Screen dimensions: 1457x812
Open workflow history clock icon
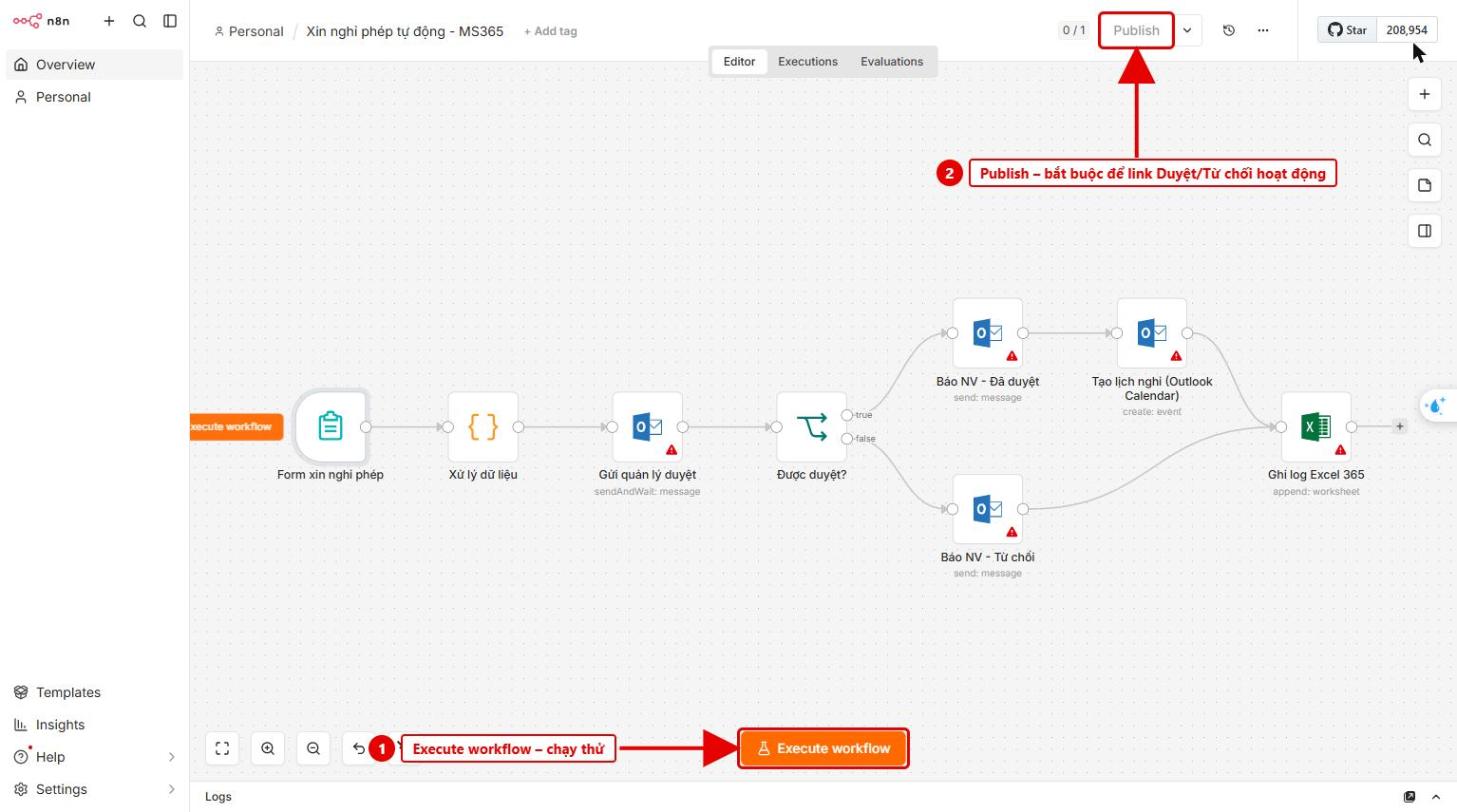coord(1229,30)
